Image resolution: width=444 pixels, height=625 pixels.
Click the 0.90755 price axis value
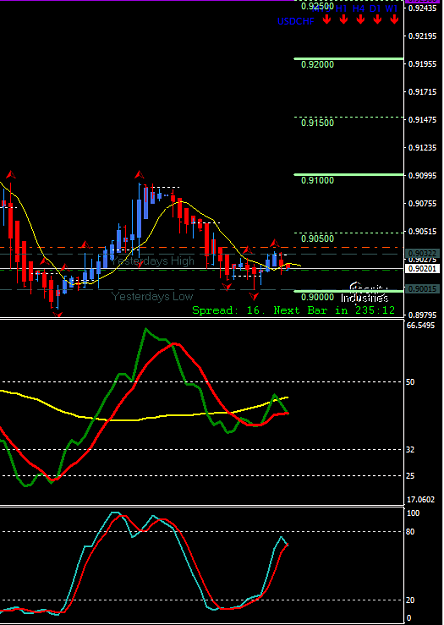point(423,204)
